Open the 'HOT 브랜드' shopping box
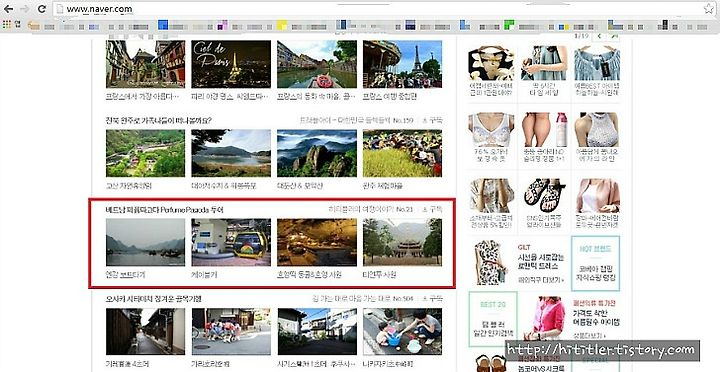 (596, 264)
